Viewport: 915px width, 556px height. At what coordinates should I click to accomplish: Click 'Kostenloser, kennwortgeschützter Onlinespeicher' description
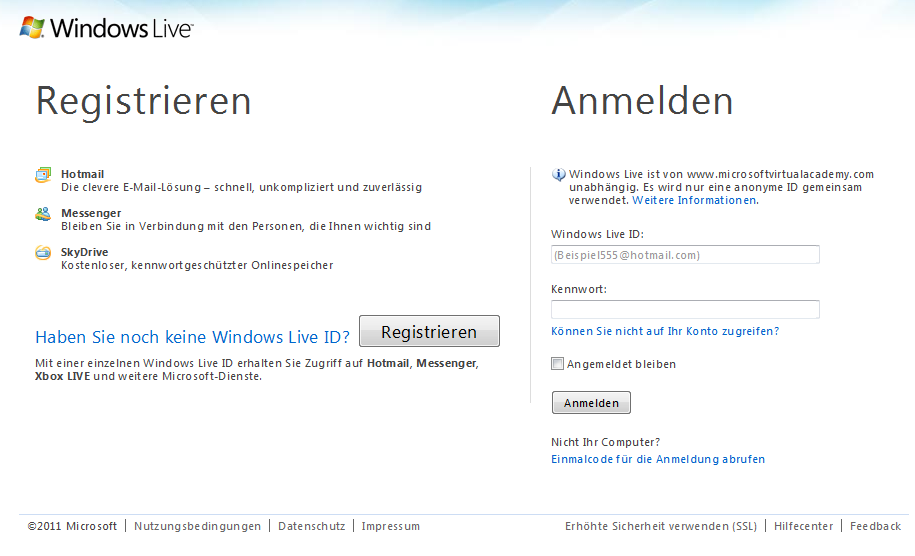197,265
